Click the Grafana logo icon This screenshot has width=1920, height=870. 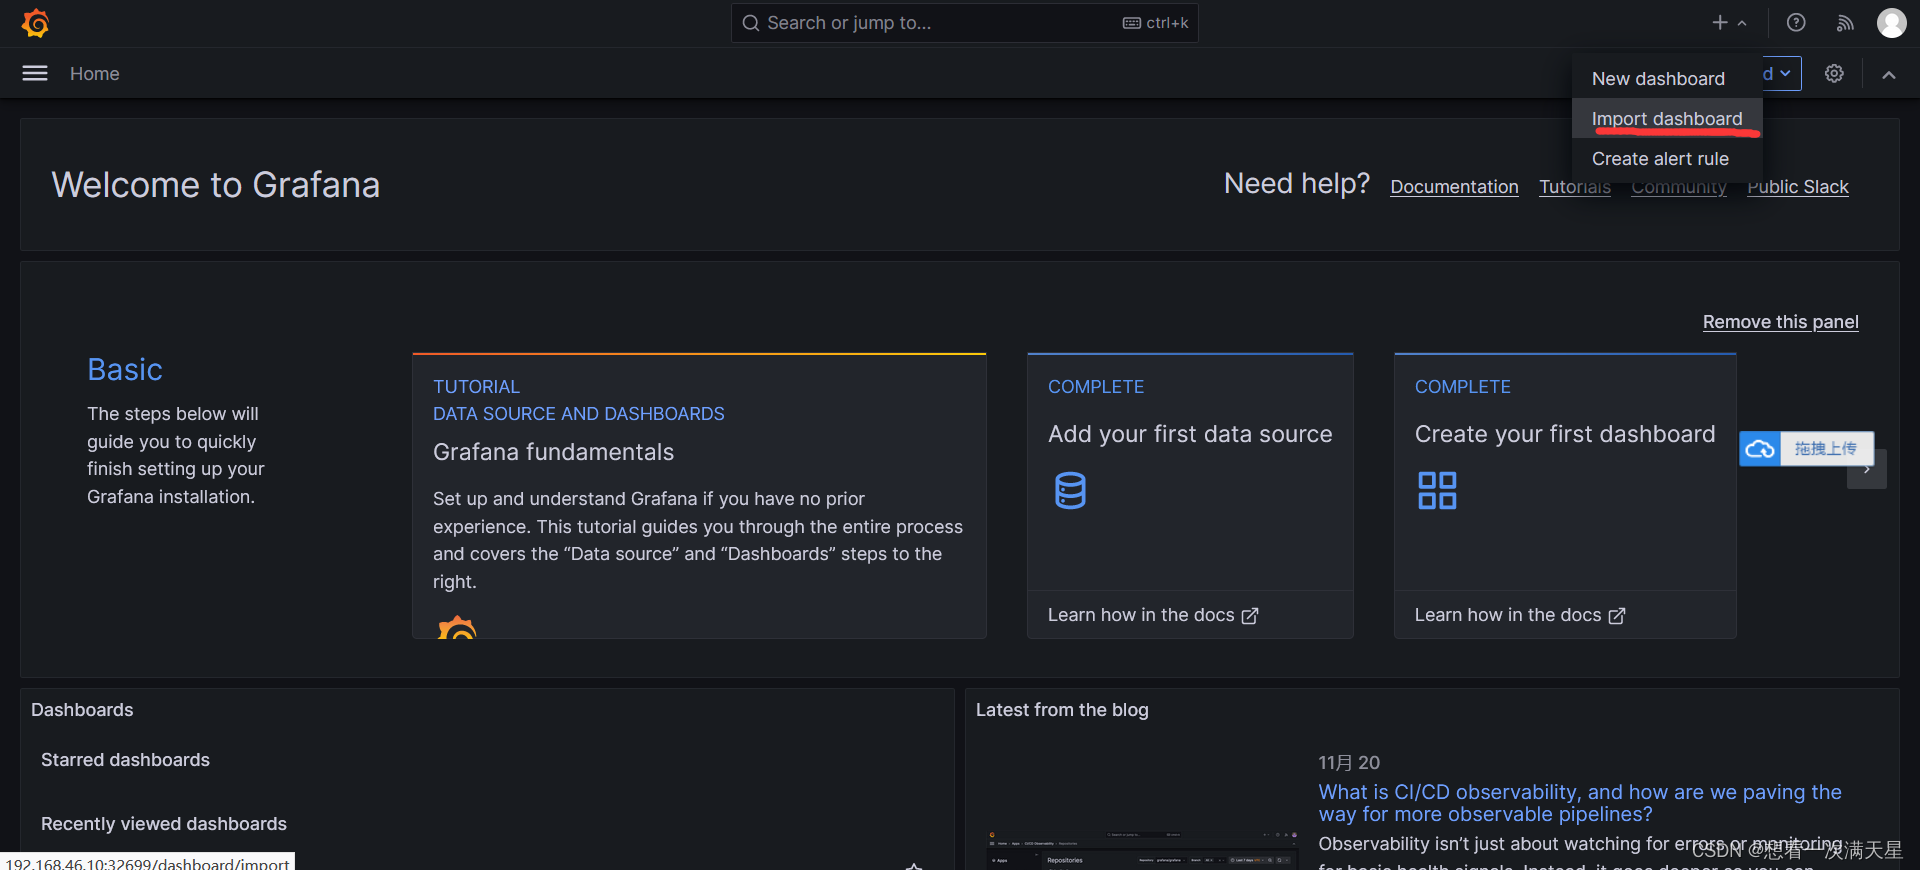point(35,23)
